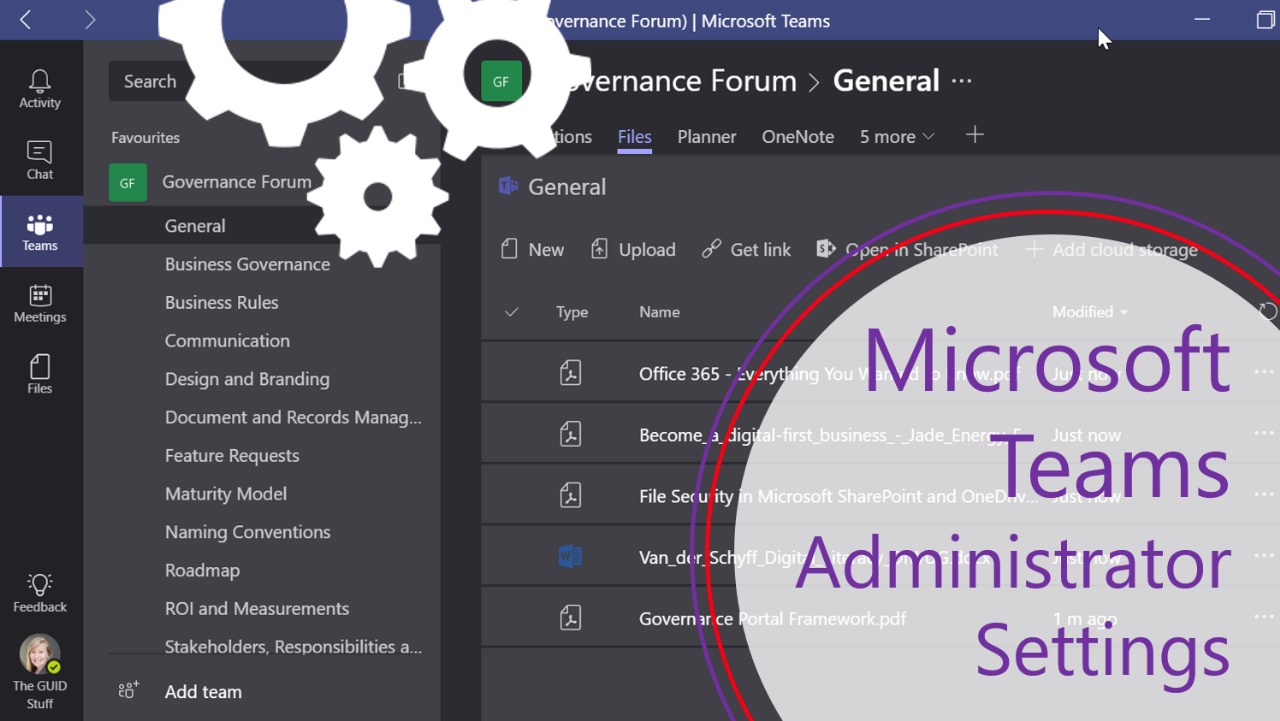Viewport: 1280px width, 721px height.
Task: Toggle the select all files checkmark
Action: [512, 312]
